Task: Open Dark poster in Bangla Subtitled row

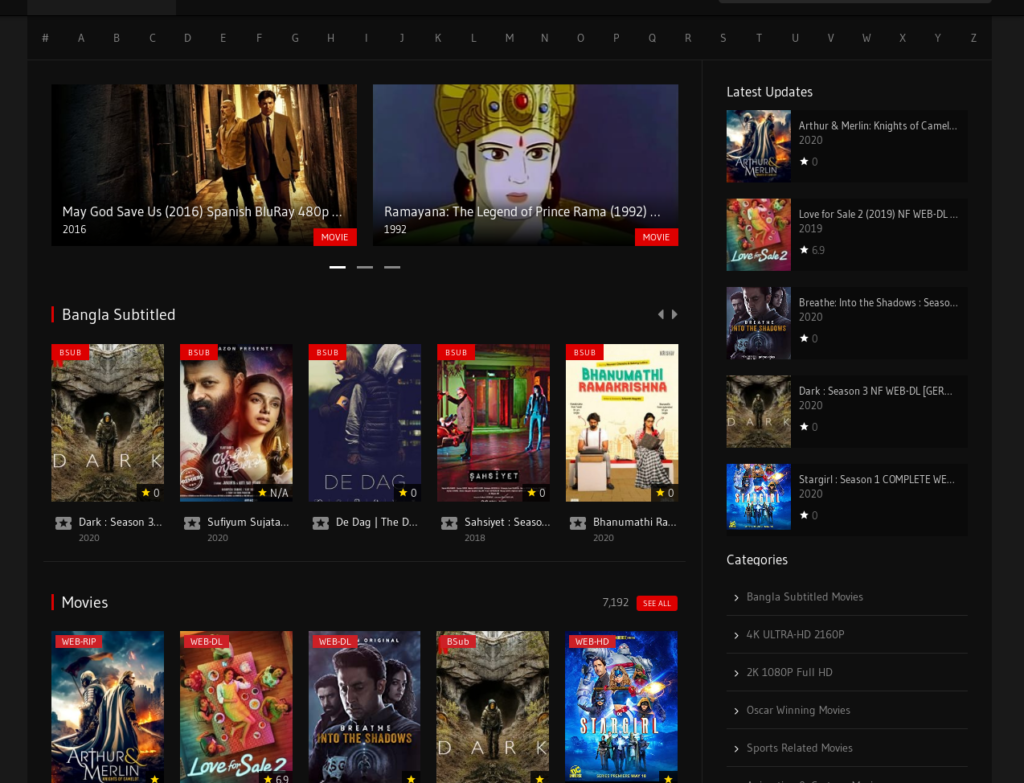Action: coord(108,423)
